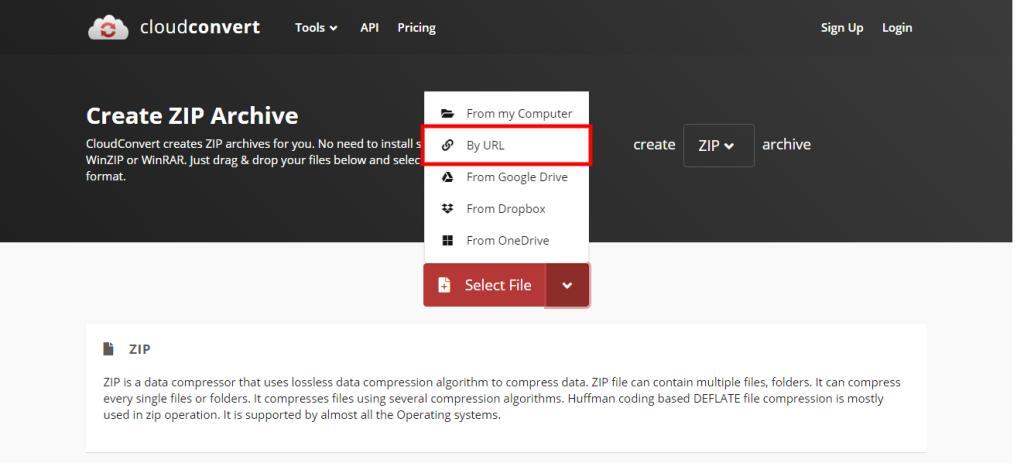Click the Create ZIP Archive heading
Screen dimensions: 1024x463
(192, 116)
